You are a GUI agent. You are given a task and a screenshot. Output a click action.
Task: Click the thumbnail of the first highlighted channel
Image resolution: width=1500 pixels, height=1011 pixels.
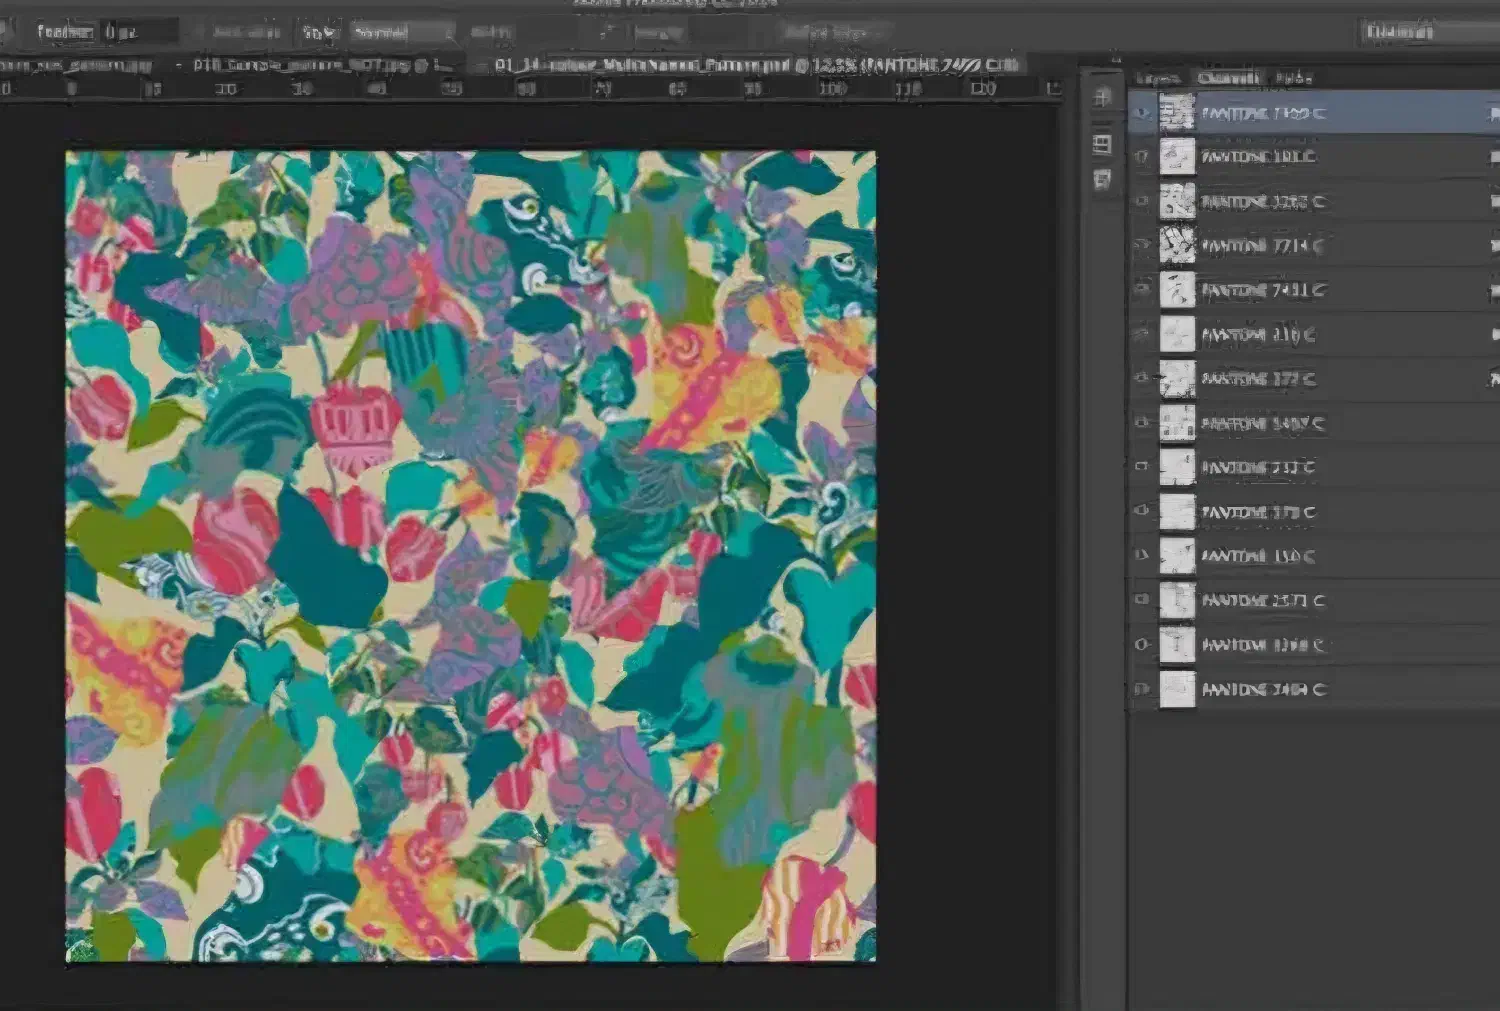click(1177, 112)
